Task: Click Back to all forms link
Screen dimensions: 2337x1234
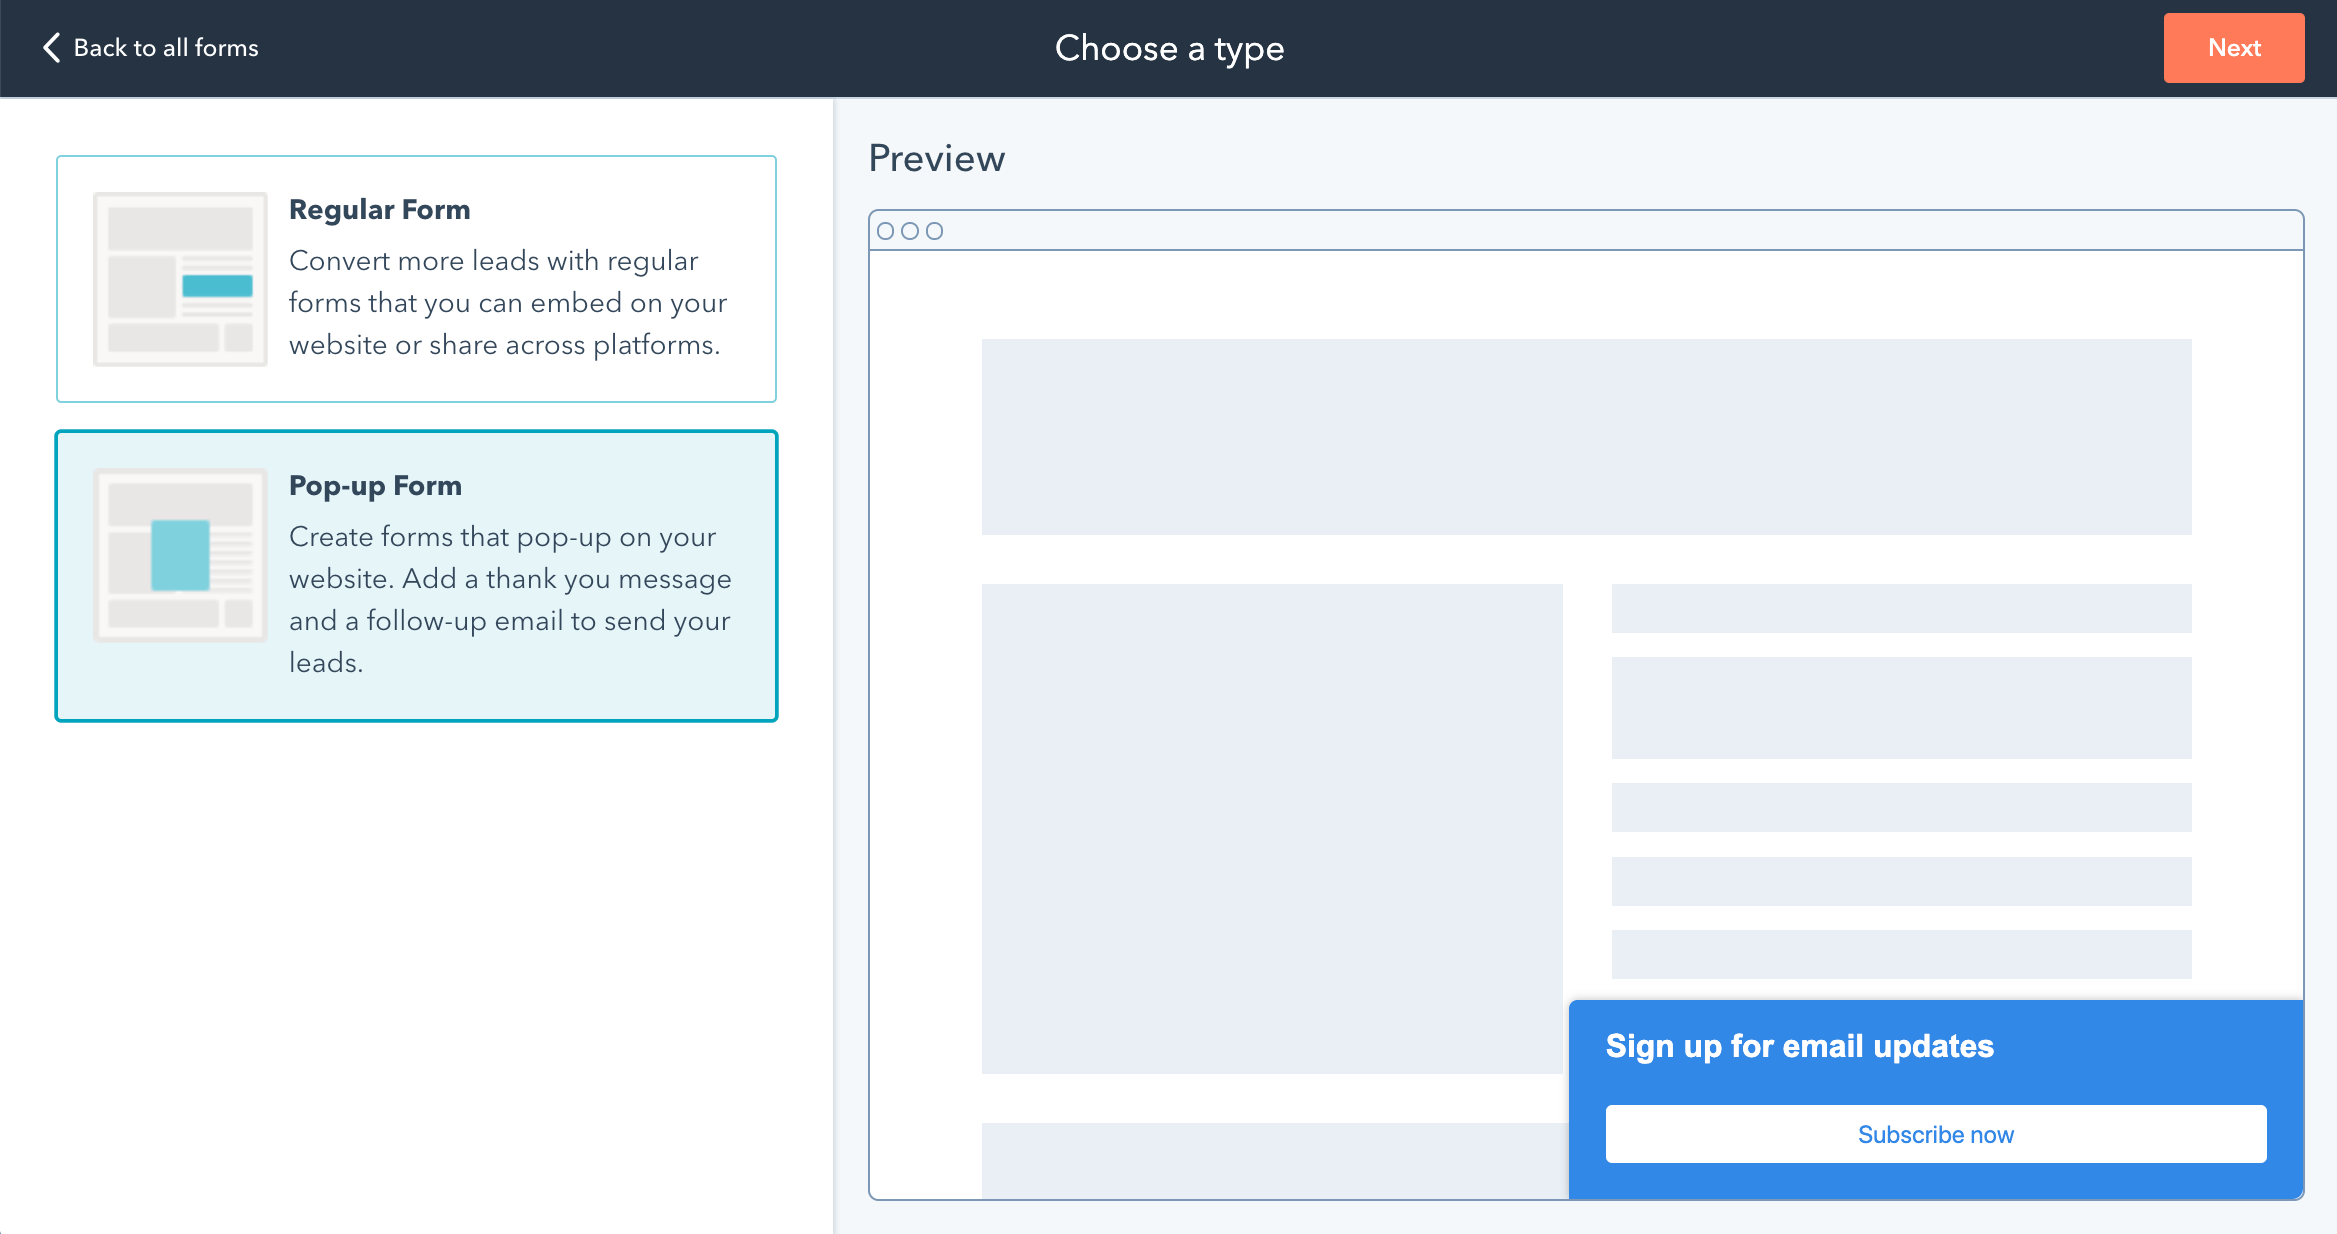Action: coord(166,48)
